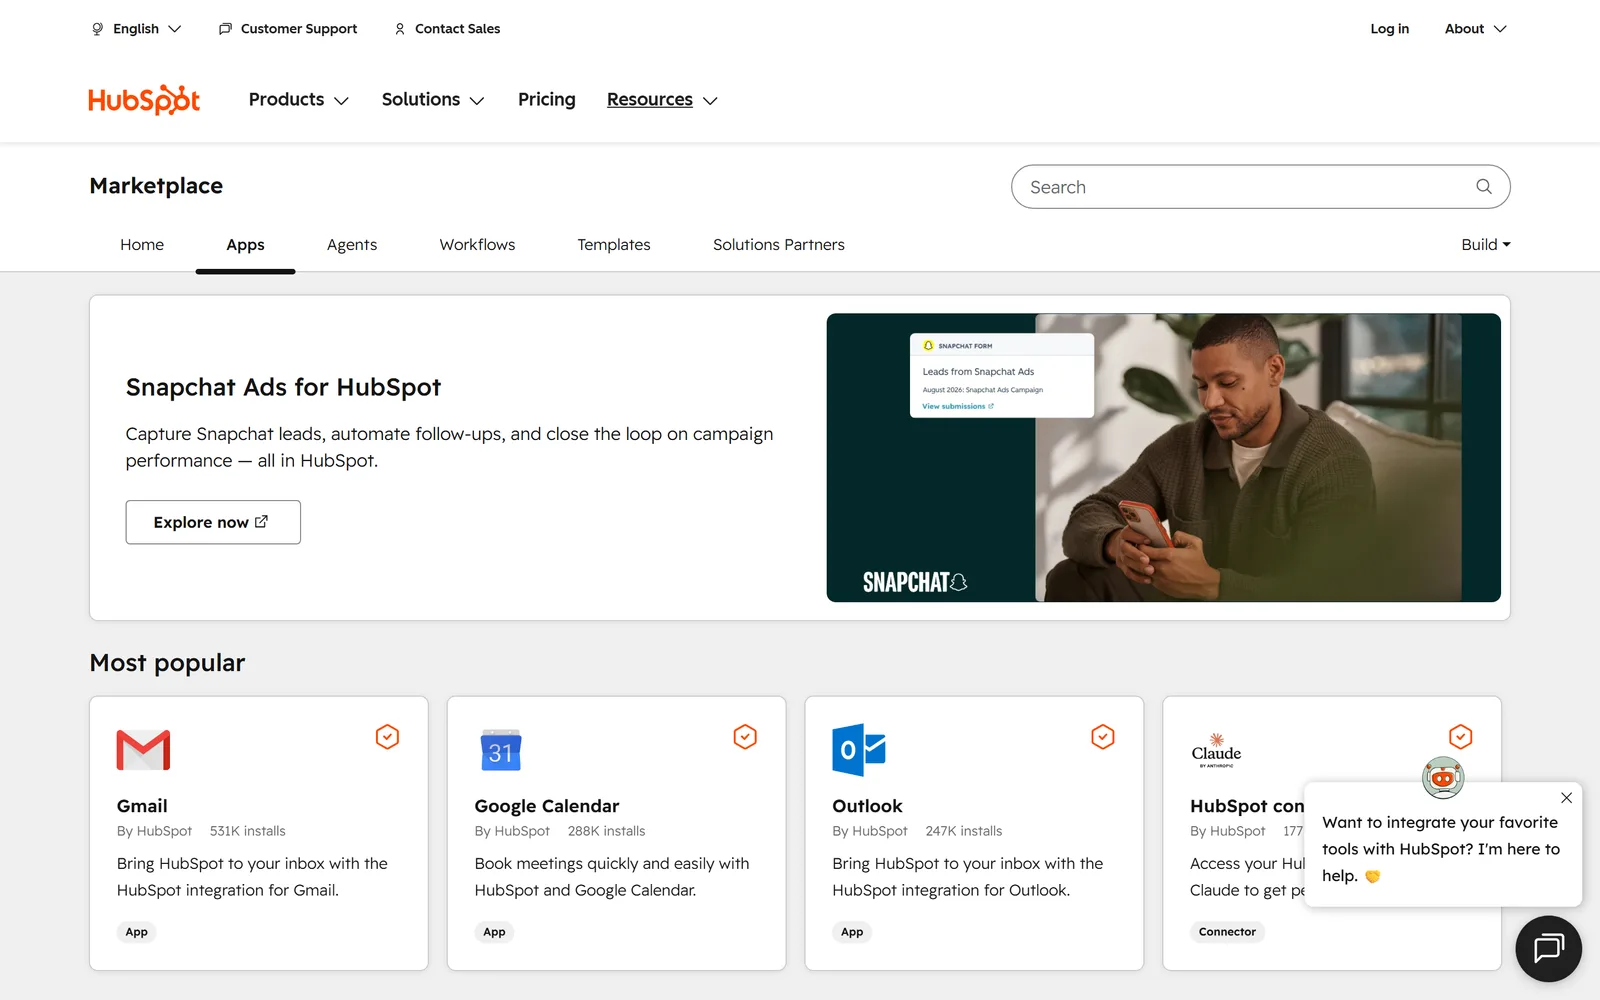Screen dimensions: 1600x1000
Task: Click the 288K installs text
Action: [607, 831]
